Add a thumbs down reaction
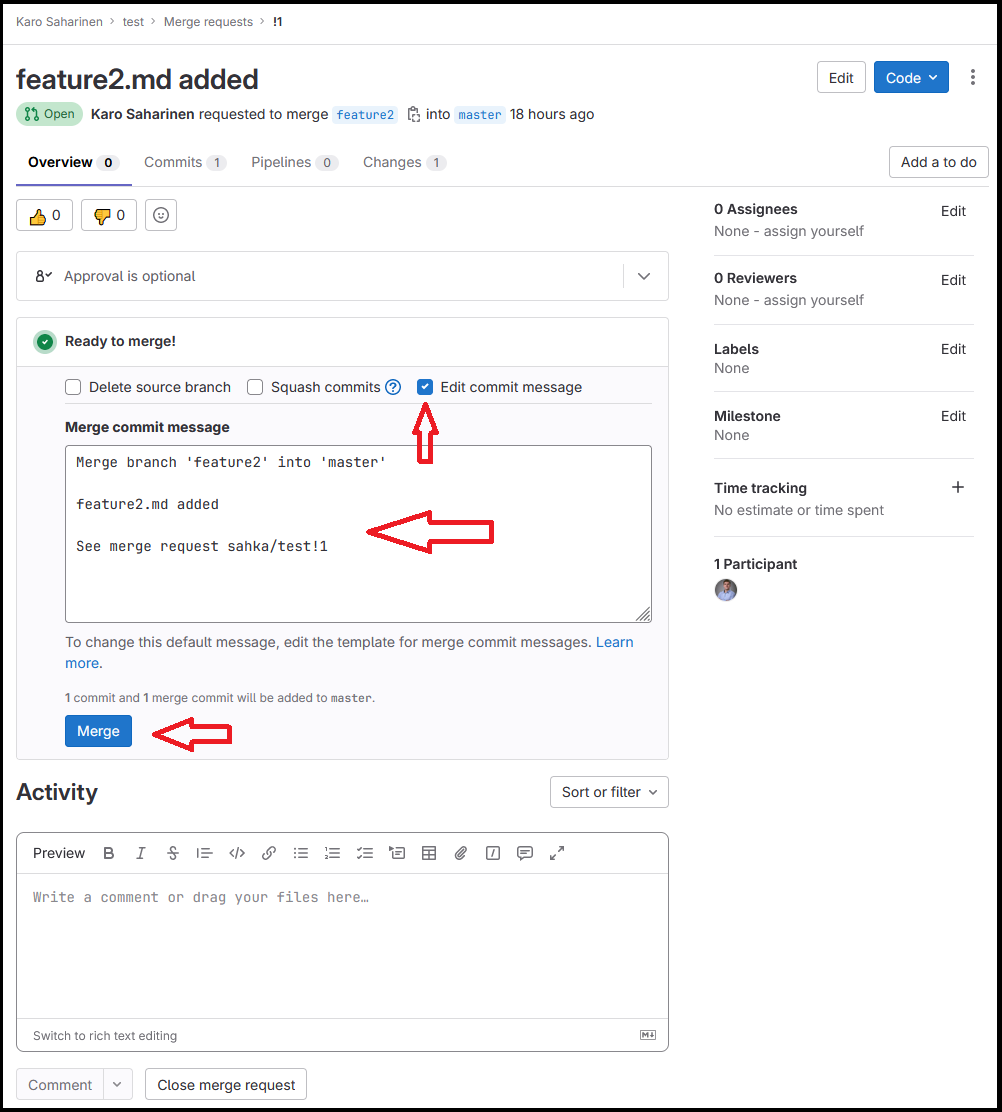 click(x=109, y=215)
